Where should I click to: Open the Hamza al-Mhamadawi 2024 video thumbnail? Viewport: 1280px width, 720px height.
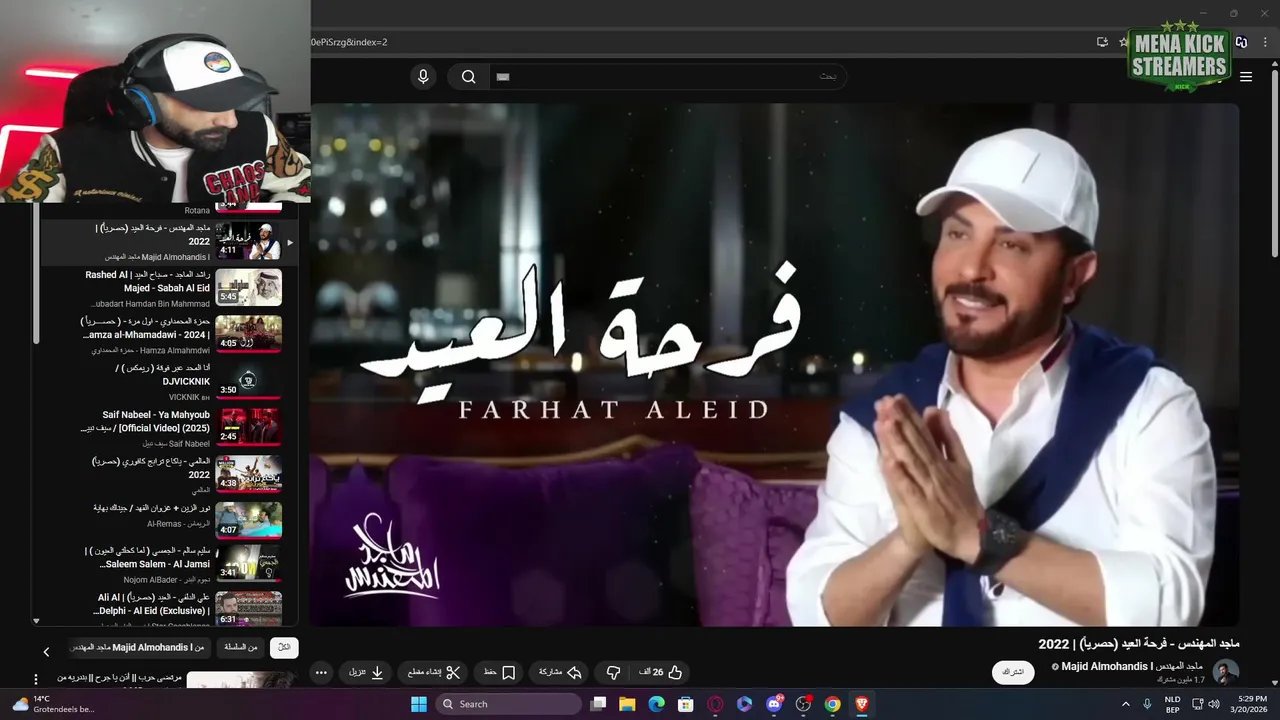[x=249, y=334]
